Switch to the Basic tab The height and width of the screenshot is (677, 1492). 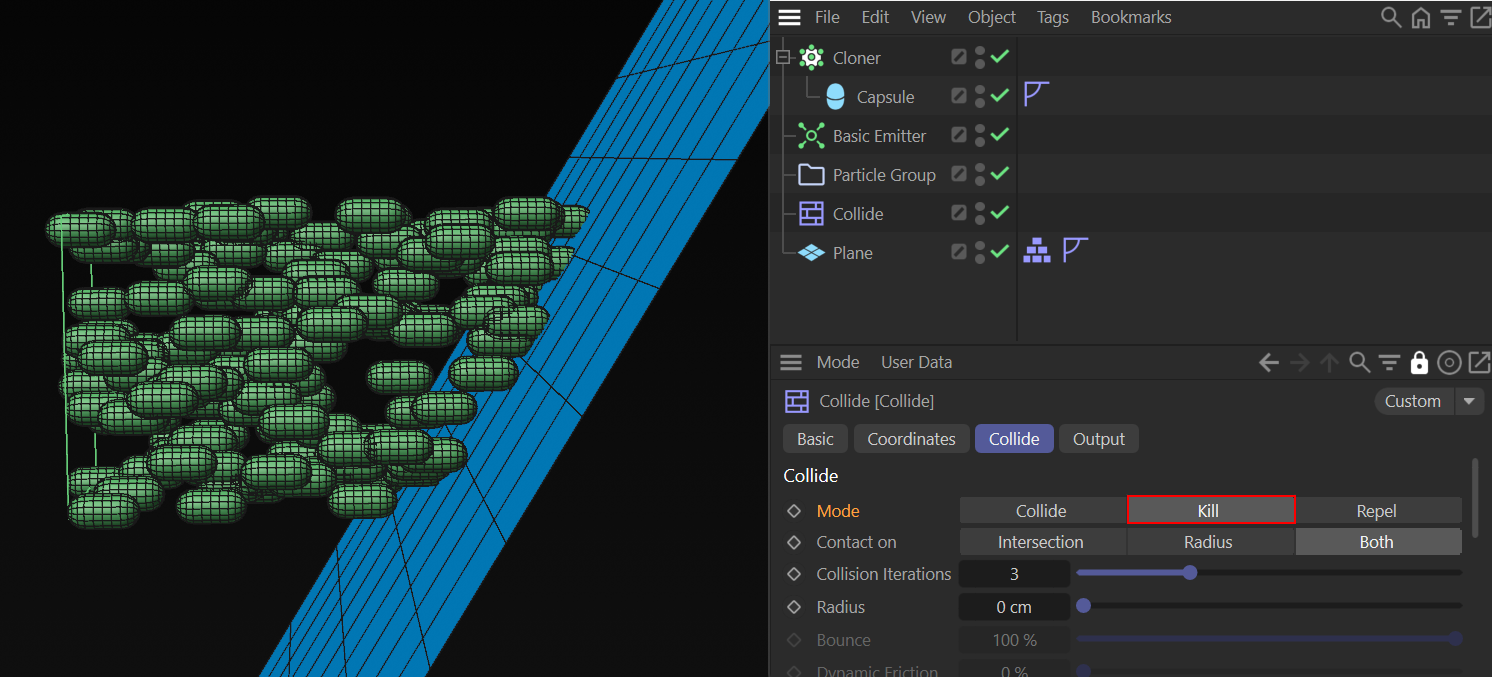tap(815, 439)
